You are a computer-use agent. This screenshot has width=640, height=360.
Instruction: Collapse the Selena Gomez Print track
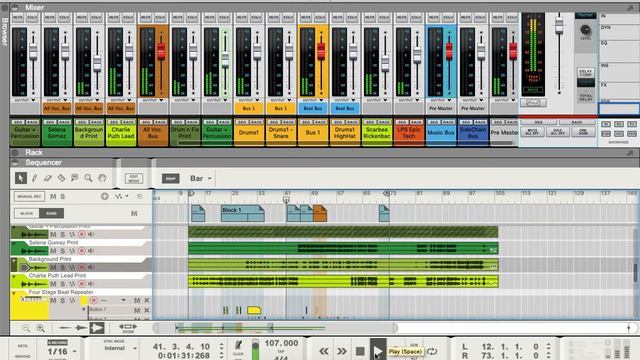[15, 243]
